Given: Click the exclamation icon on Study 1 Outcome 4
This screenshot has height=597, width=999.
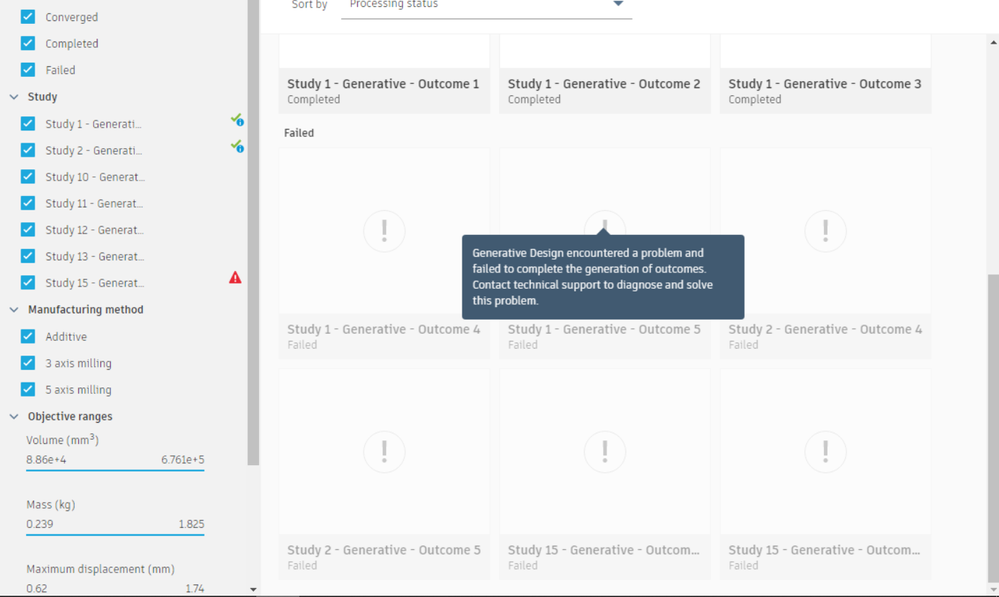Looking at the screenshot, I should [x=384, y=231].
